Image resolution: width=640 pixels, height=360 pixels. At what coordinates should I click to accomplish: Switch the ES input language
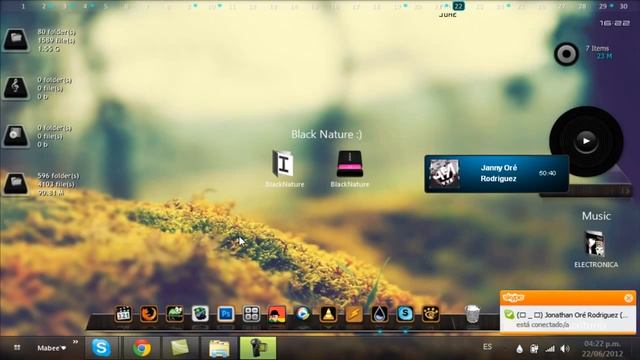tap(487, 347)
